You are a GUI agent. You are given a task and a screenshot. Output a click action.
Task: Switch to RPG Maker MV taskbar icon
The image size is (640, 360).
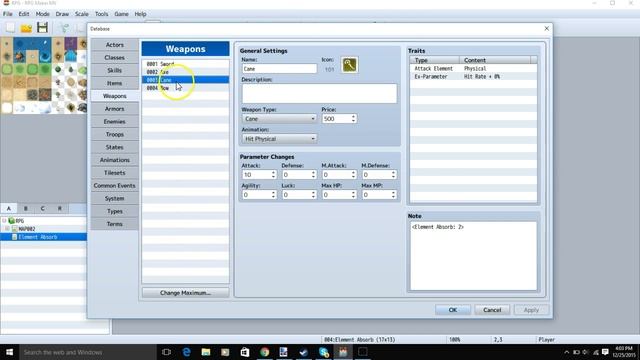click(x=343, y=352)
